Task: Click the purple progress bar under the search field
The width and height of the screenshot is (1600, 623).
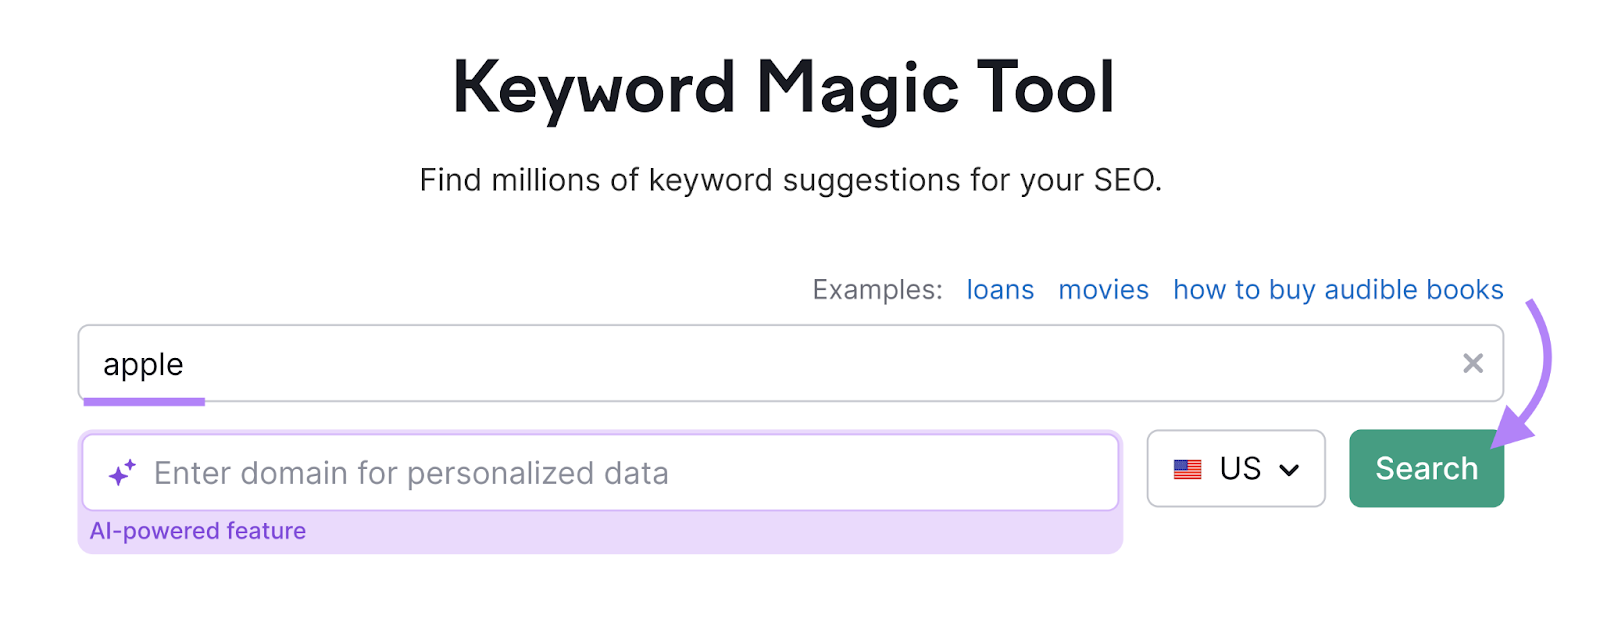Action: coord(145,401)
